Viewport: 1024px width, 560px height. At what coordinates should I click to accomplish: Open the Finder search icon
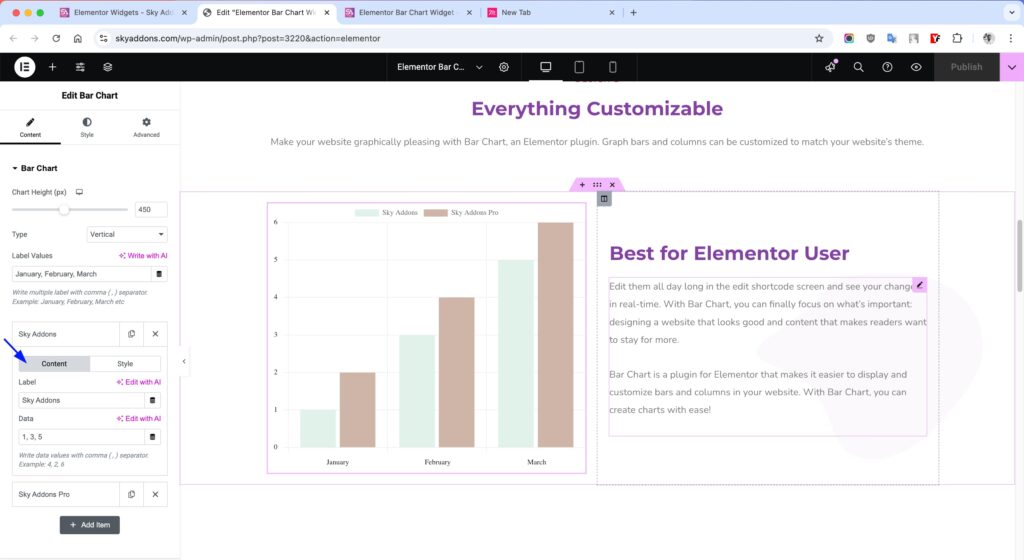click(858, 67)
